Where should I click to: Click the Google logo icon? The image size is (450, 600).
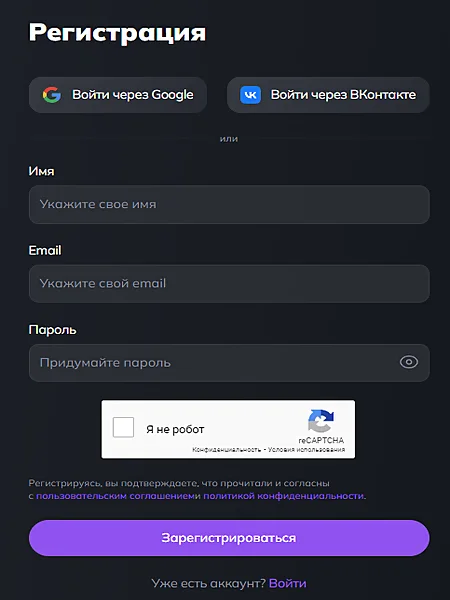pos(52,95)
